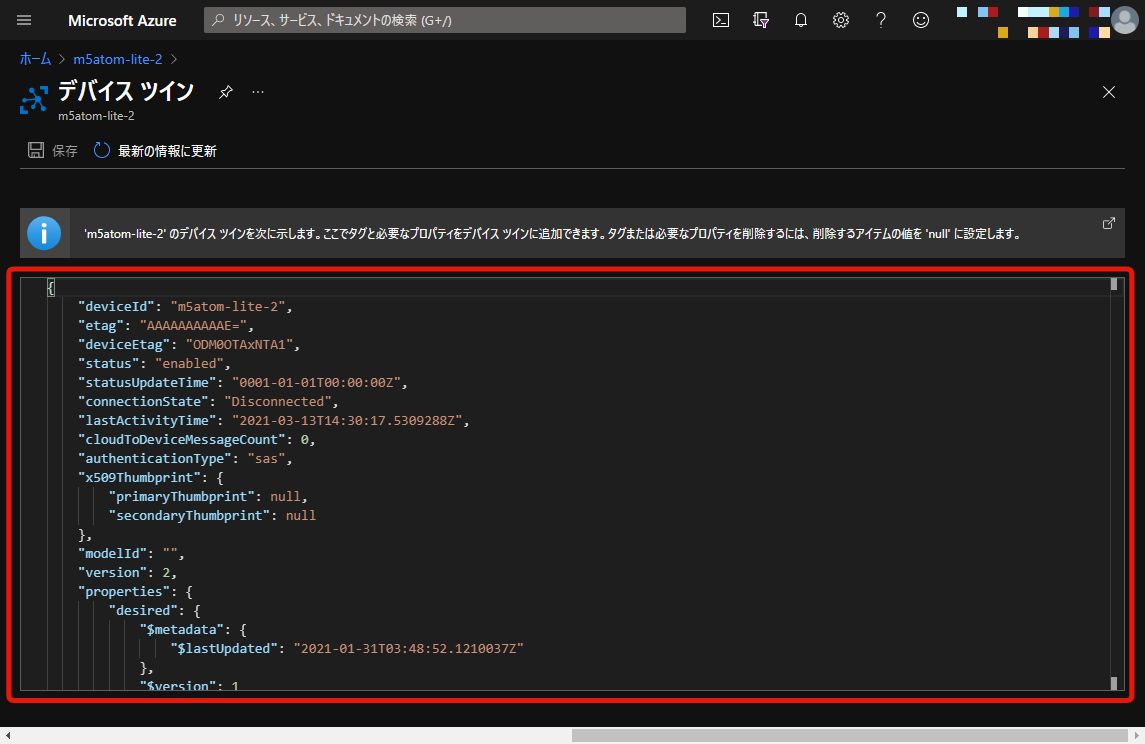
Task: Click the Device Twin title icon
Action: click(x=34, y=100)
